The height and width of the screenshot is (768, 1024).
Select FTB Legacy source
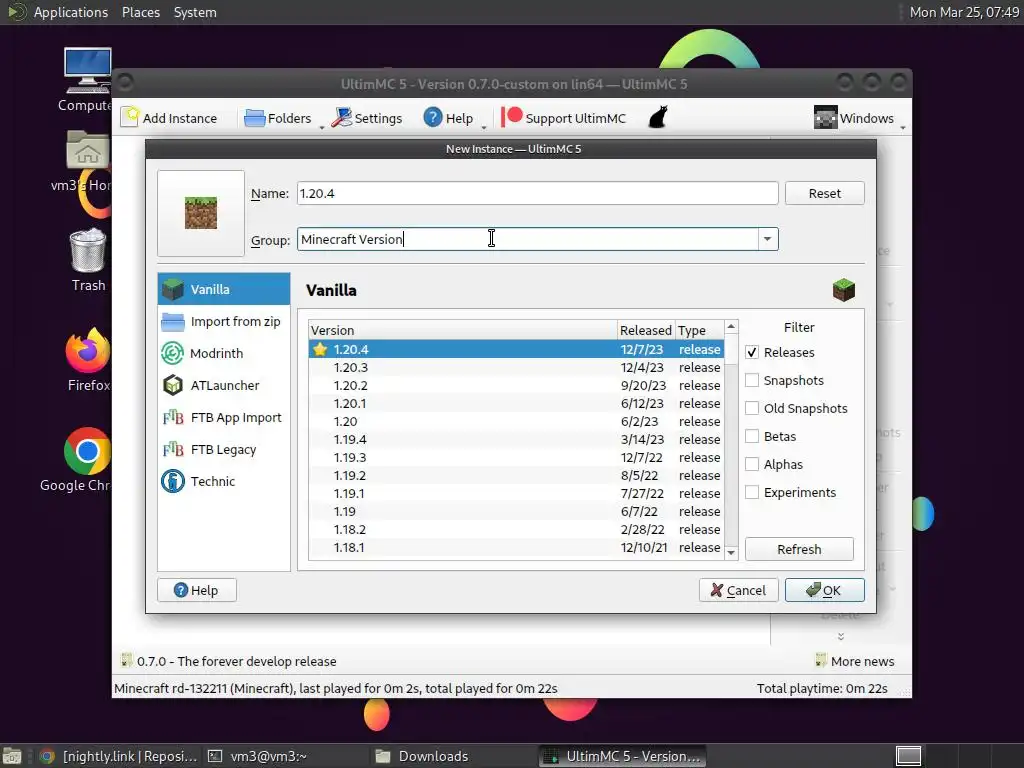(x=223, y=449)
